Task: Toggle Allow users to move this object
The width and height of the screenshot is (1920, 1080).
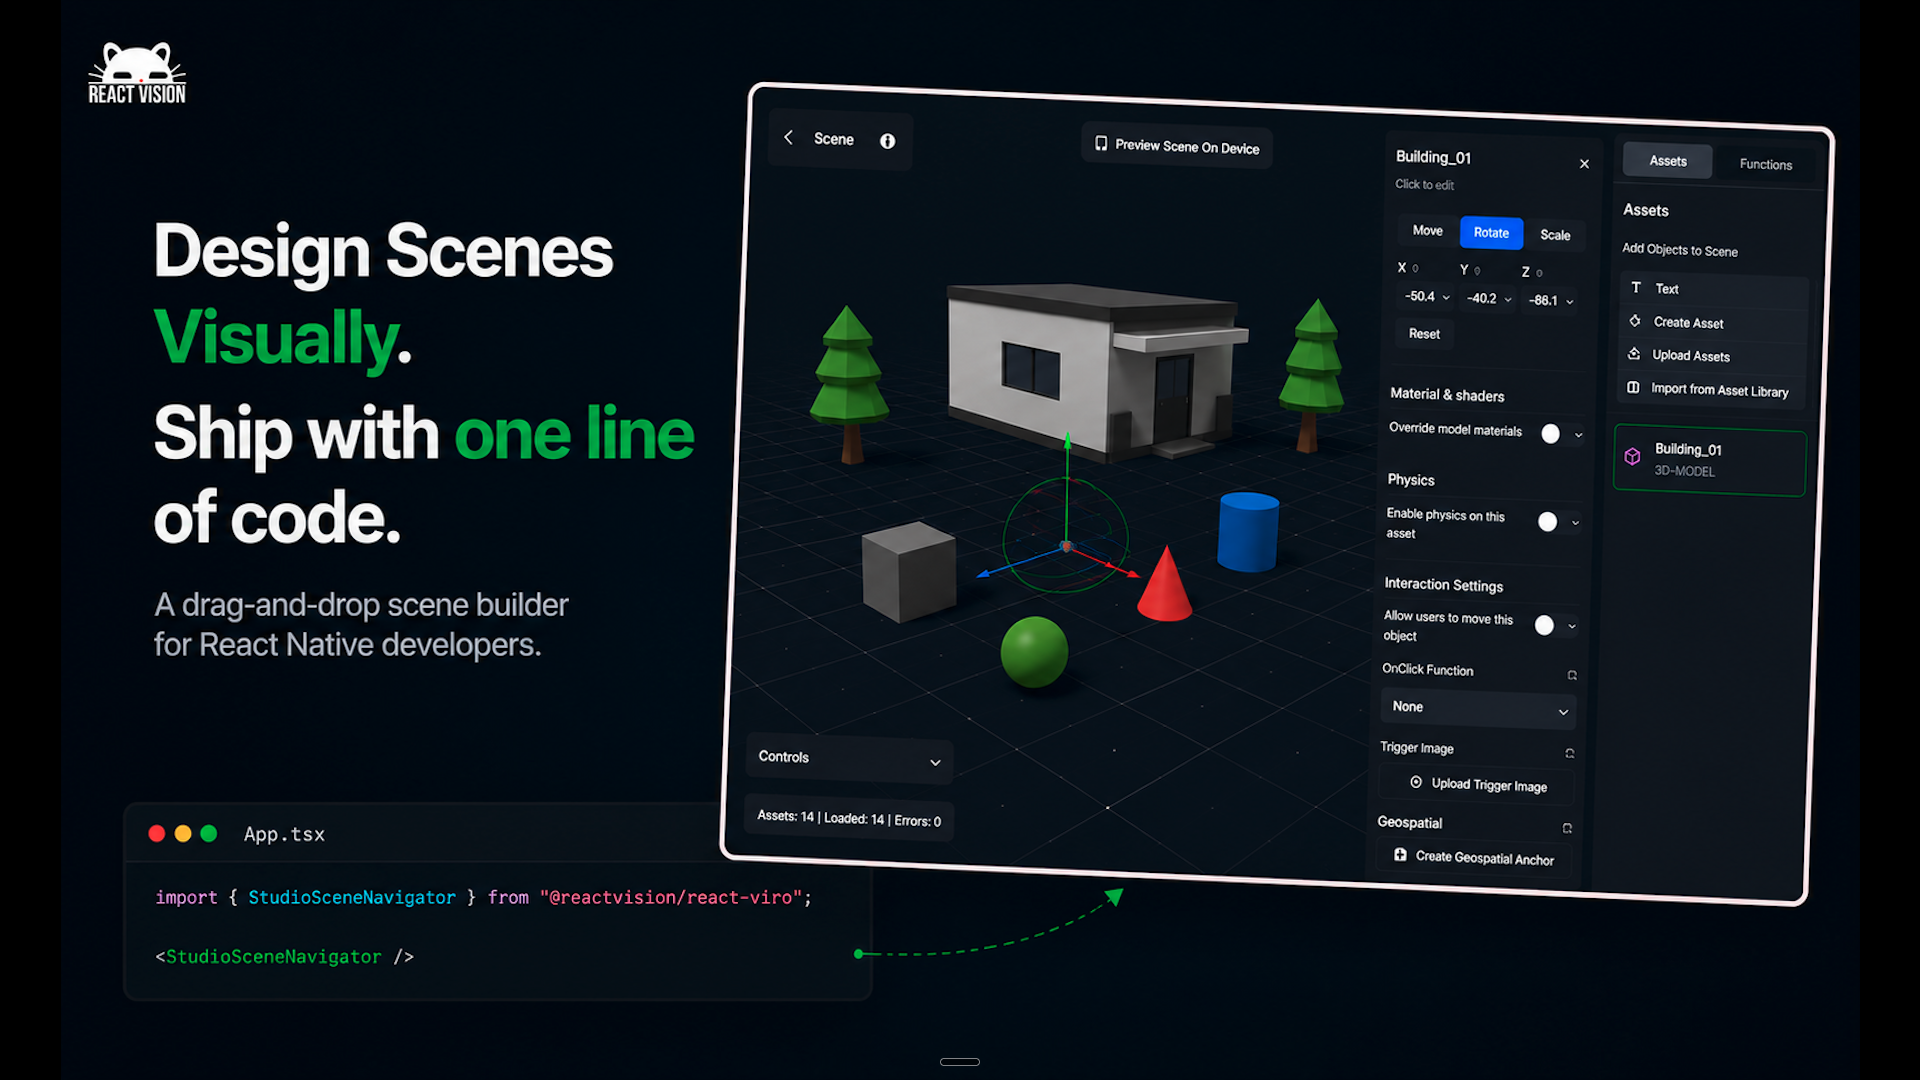Action: [x=1544, y=625]
